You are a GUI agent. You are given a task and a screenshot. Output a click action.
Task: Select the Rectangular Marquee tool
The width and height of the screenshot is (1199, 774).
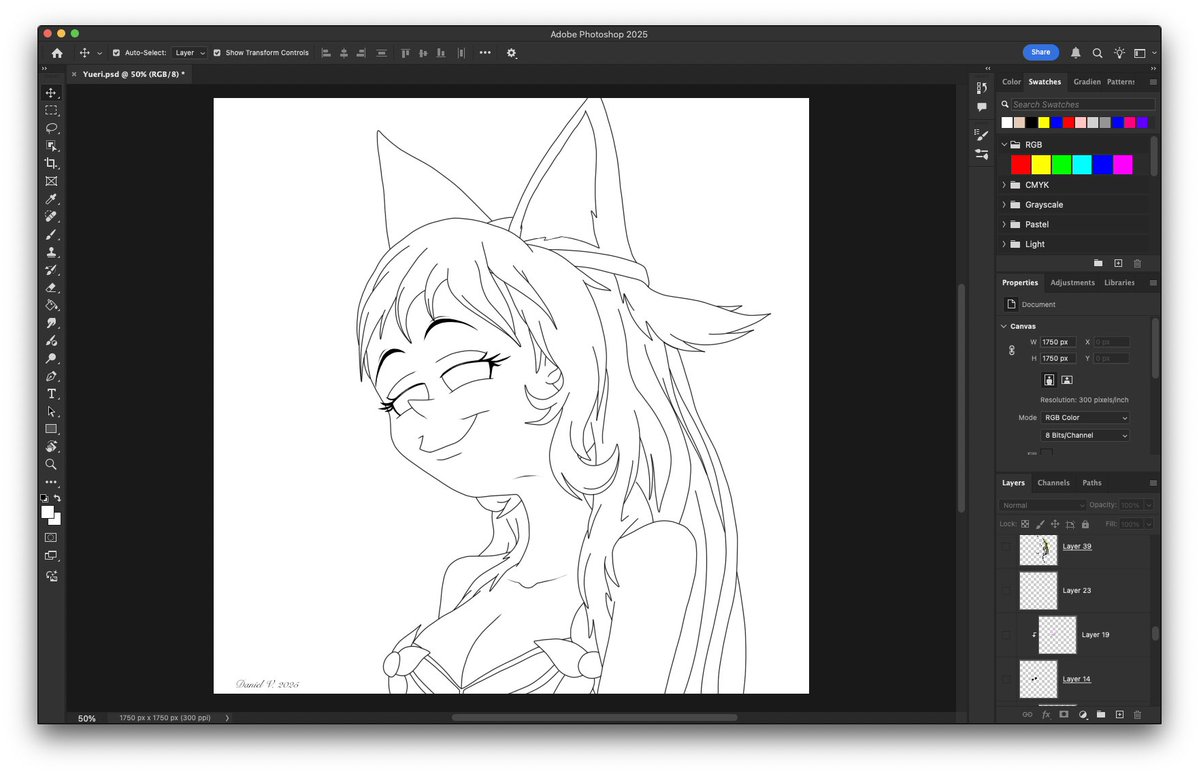51,110
